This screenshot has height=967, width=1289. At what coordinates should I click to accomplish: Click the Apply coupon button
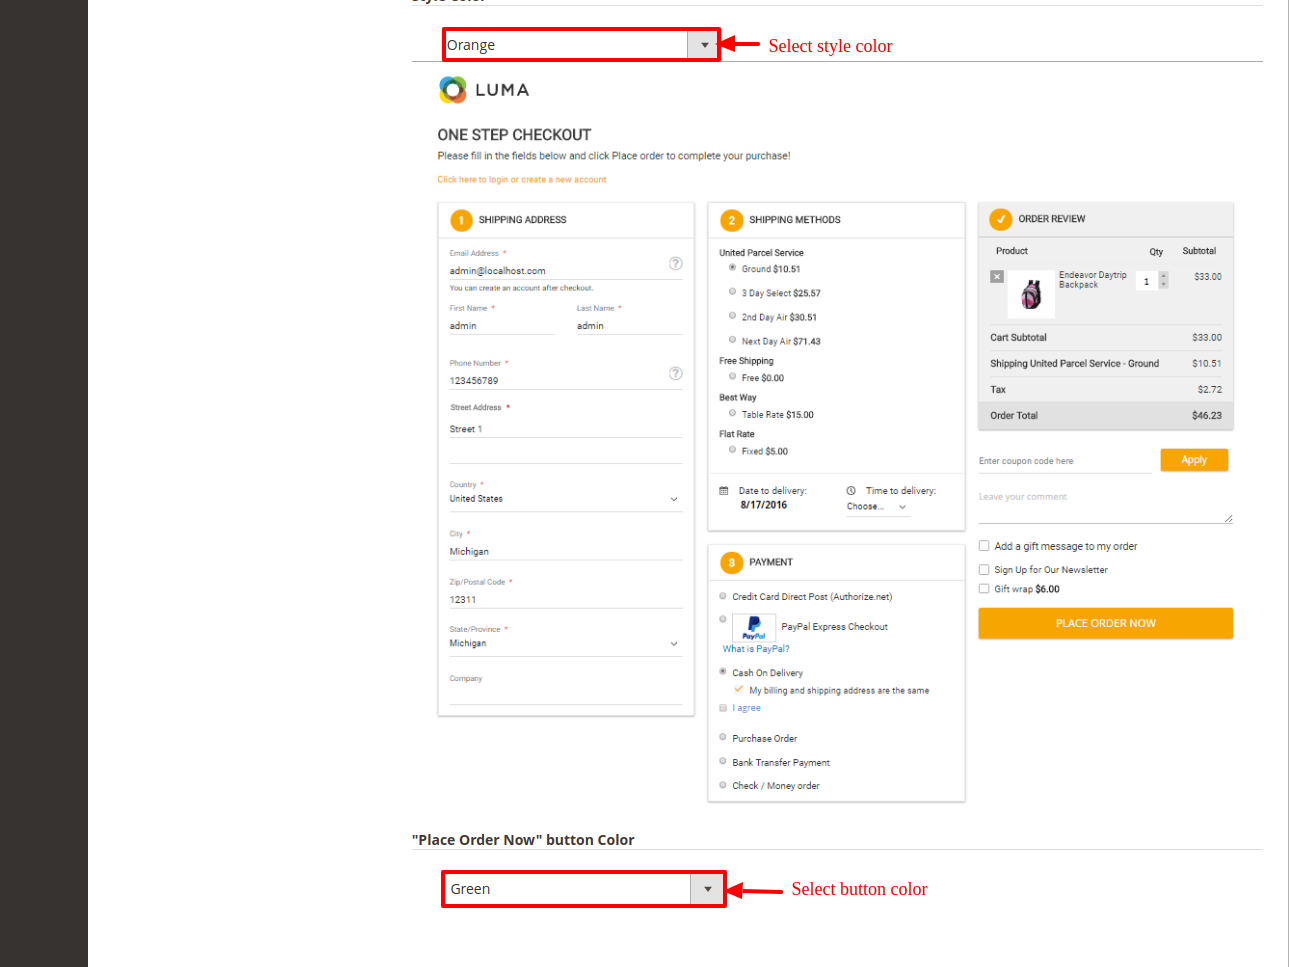1194,460
